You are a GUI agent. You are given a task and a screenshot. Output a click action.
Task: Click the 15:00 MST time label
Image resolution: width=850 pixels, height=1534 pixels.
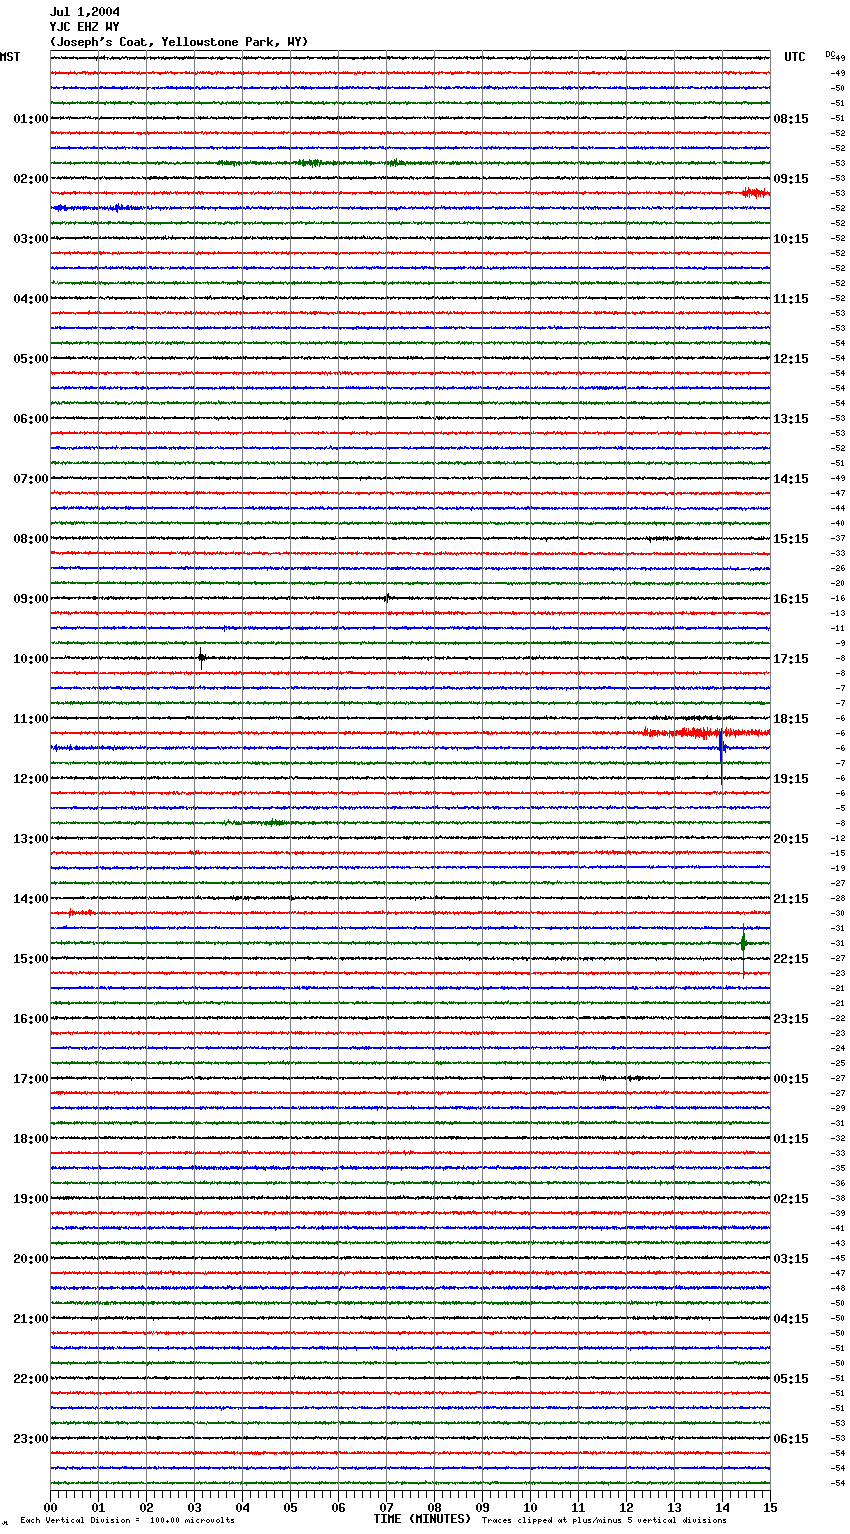31,959
